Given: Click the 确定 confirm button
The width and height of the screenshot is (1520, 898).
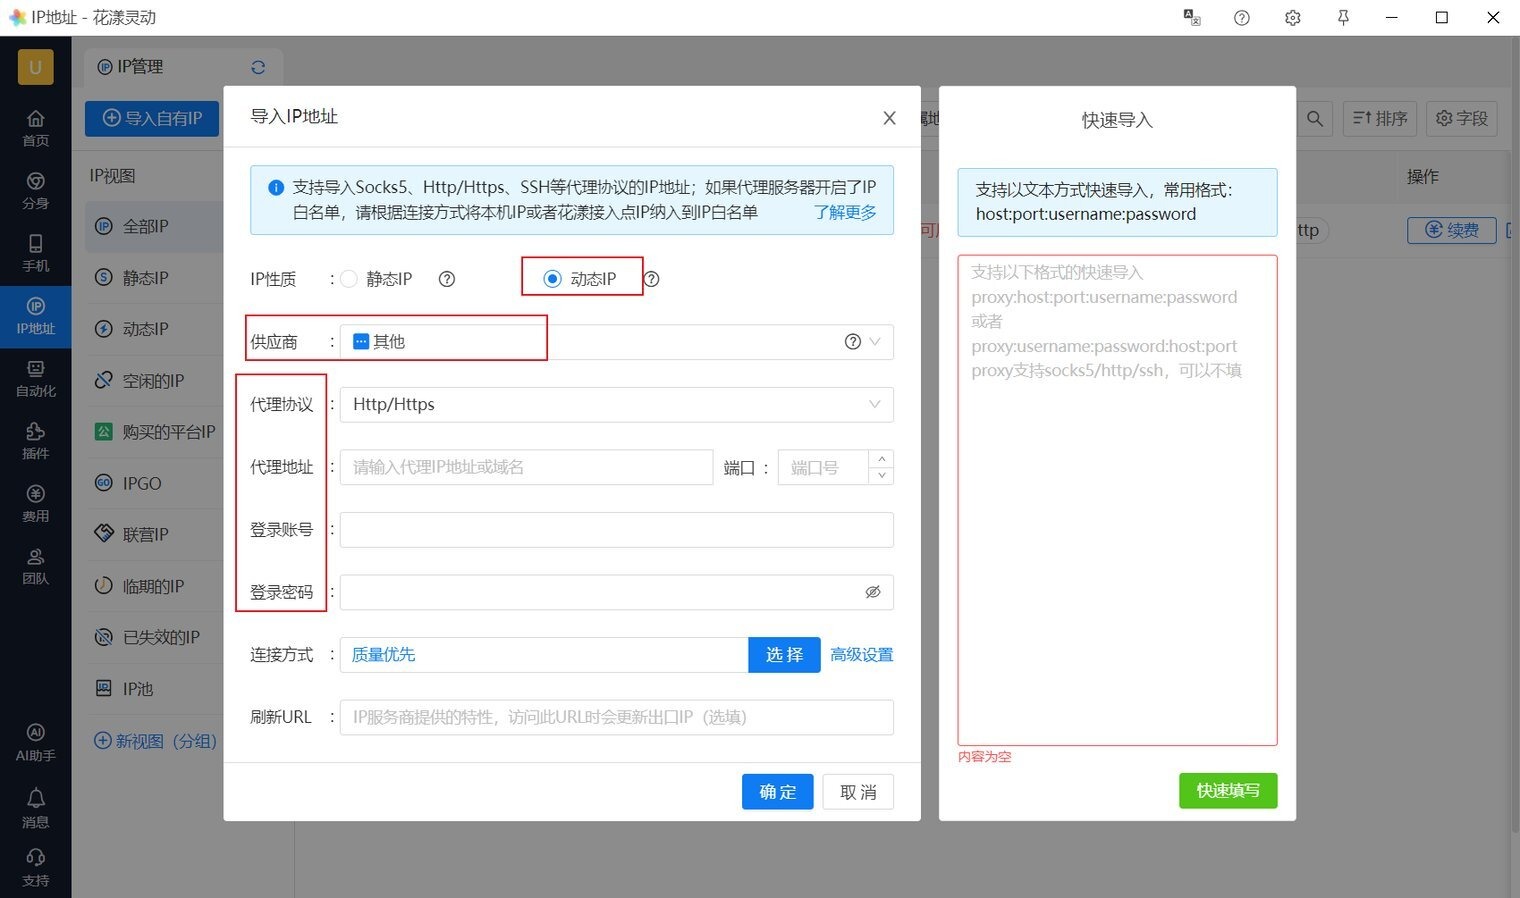Looking at the screenshot, I should [777, 792].
